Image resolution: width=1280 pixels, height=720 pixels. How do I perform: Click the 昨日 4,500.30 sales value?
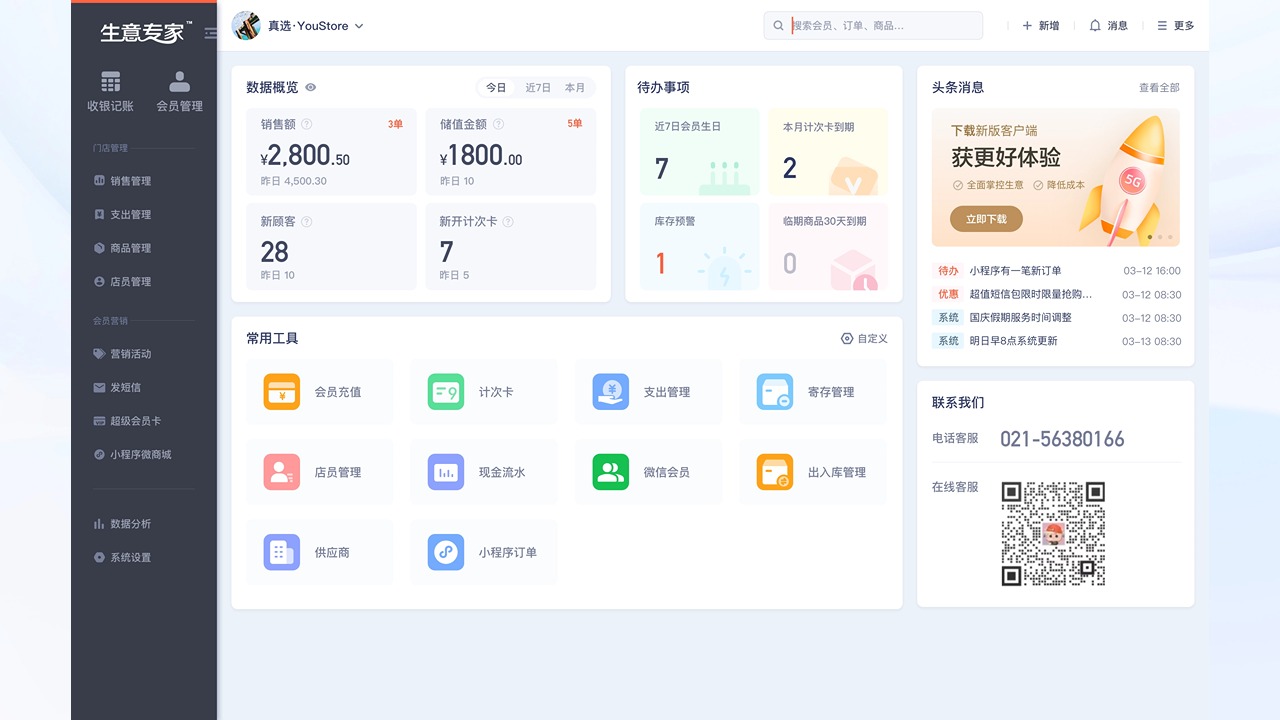(293, 181)
